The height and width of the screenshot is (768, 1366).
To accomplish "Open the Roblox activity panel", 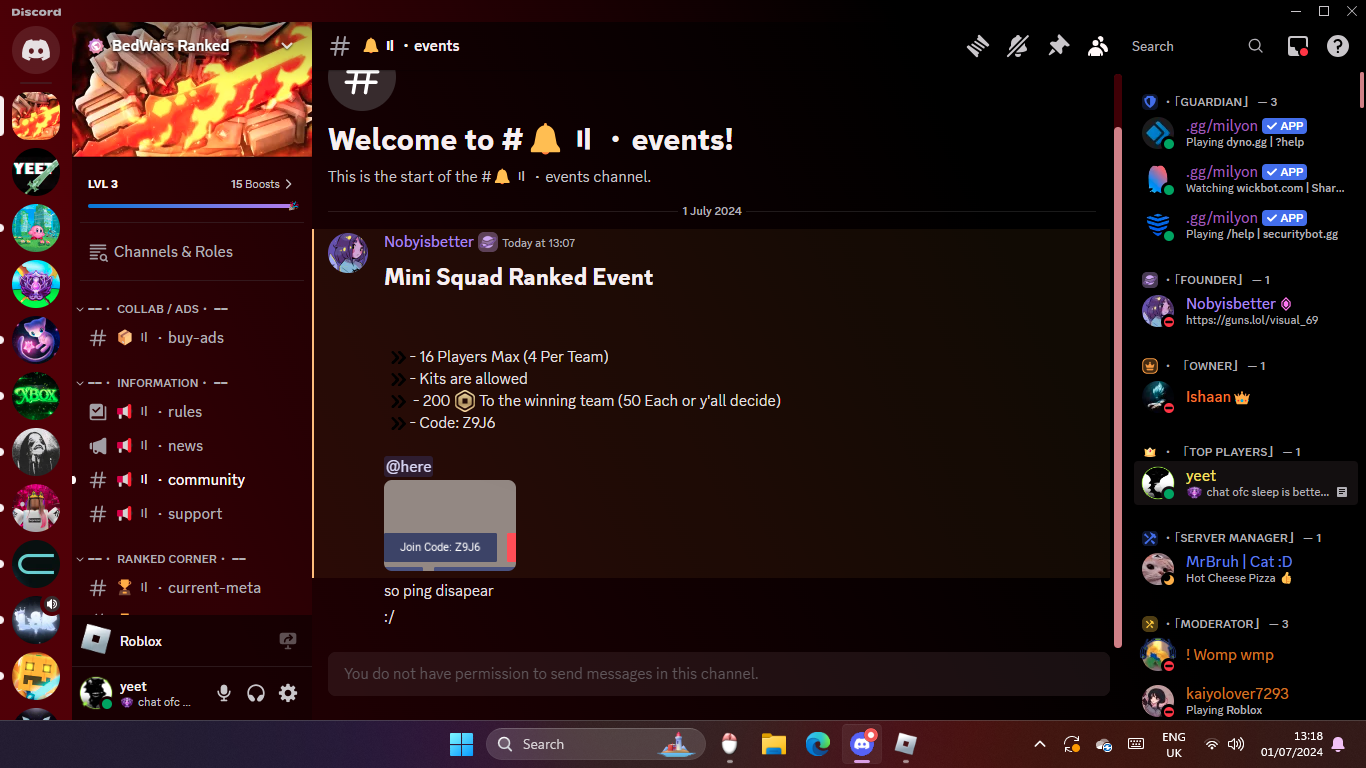I will pos(192,641).
